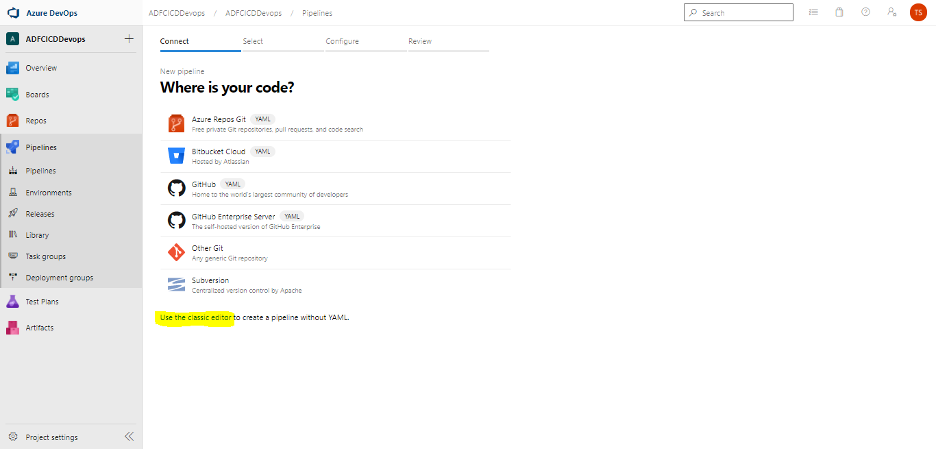The height and width of the screenshot is (450, 936).
Task: Open the marketplace shopping bag icon
Action: 839,12
